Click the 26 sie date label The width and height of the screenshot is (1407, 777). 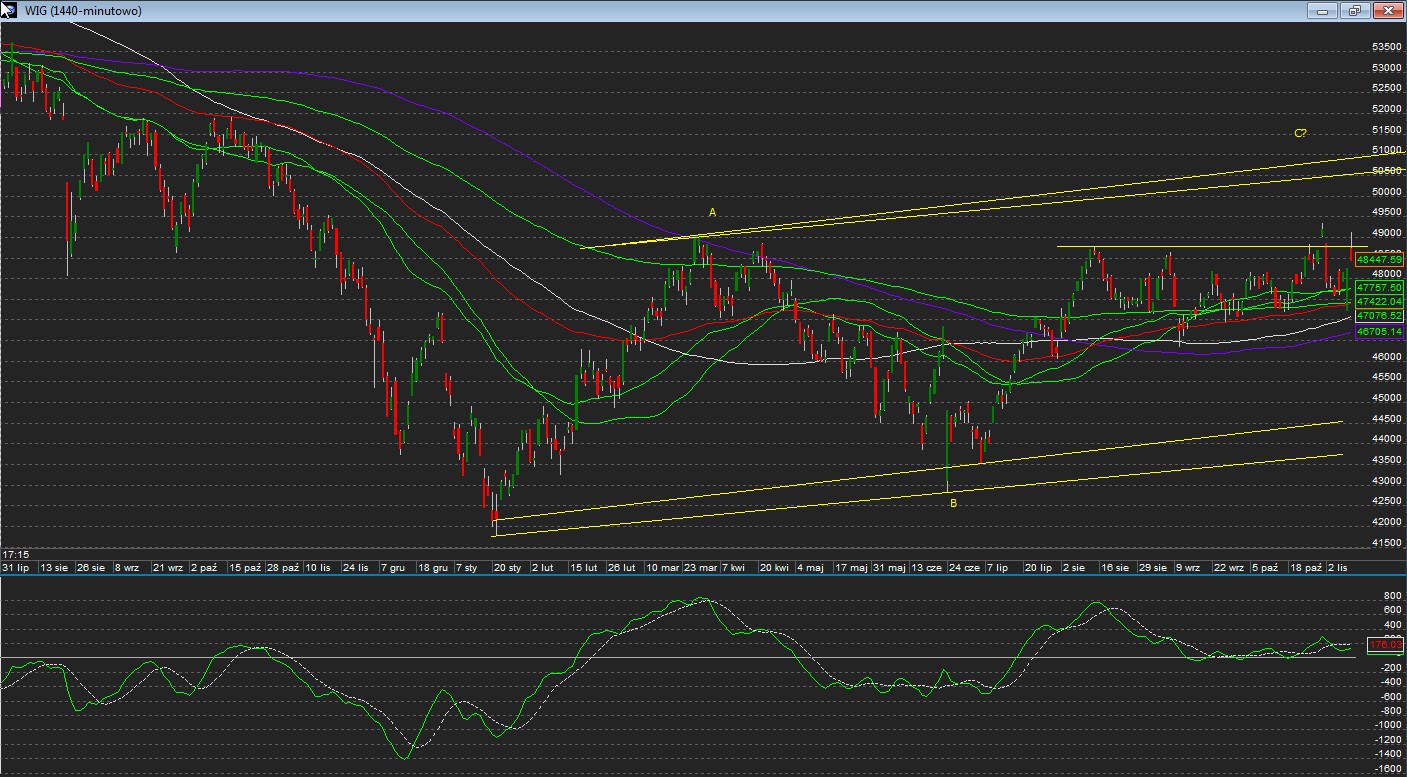92,567
